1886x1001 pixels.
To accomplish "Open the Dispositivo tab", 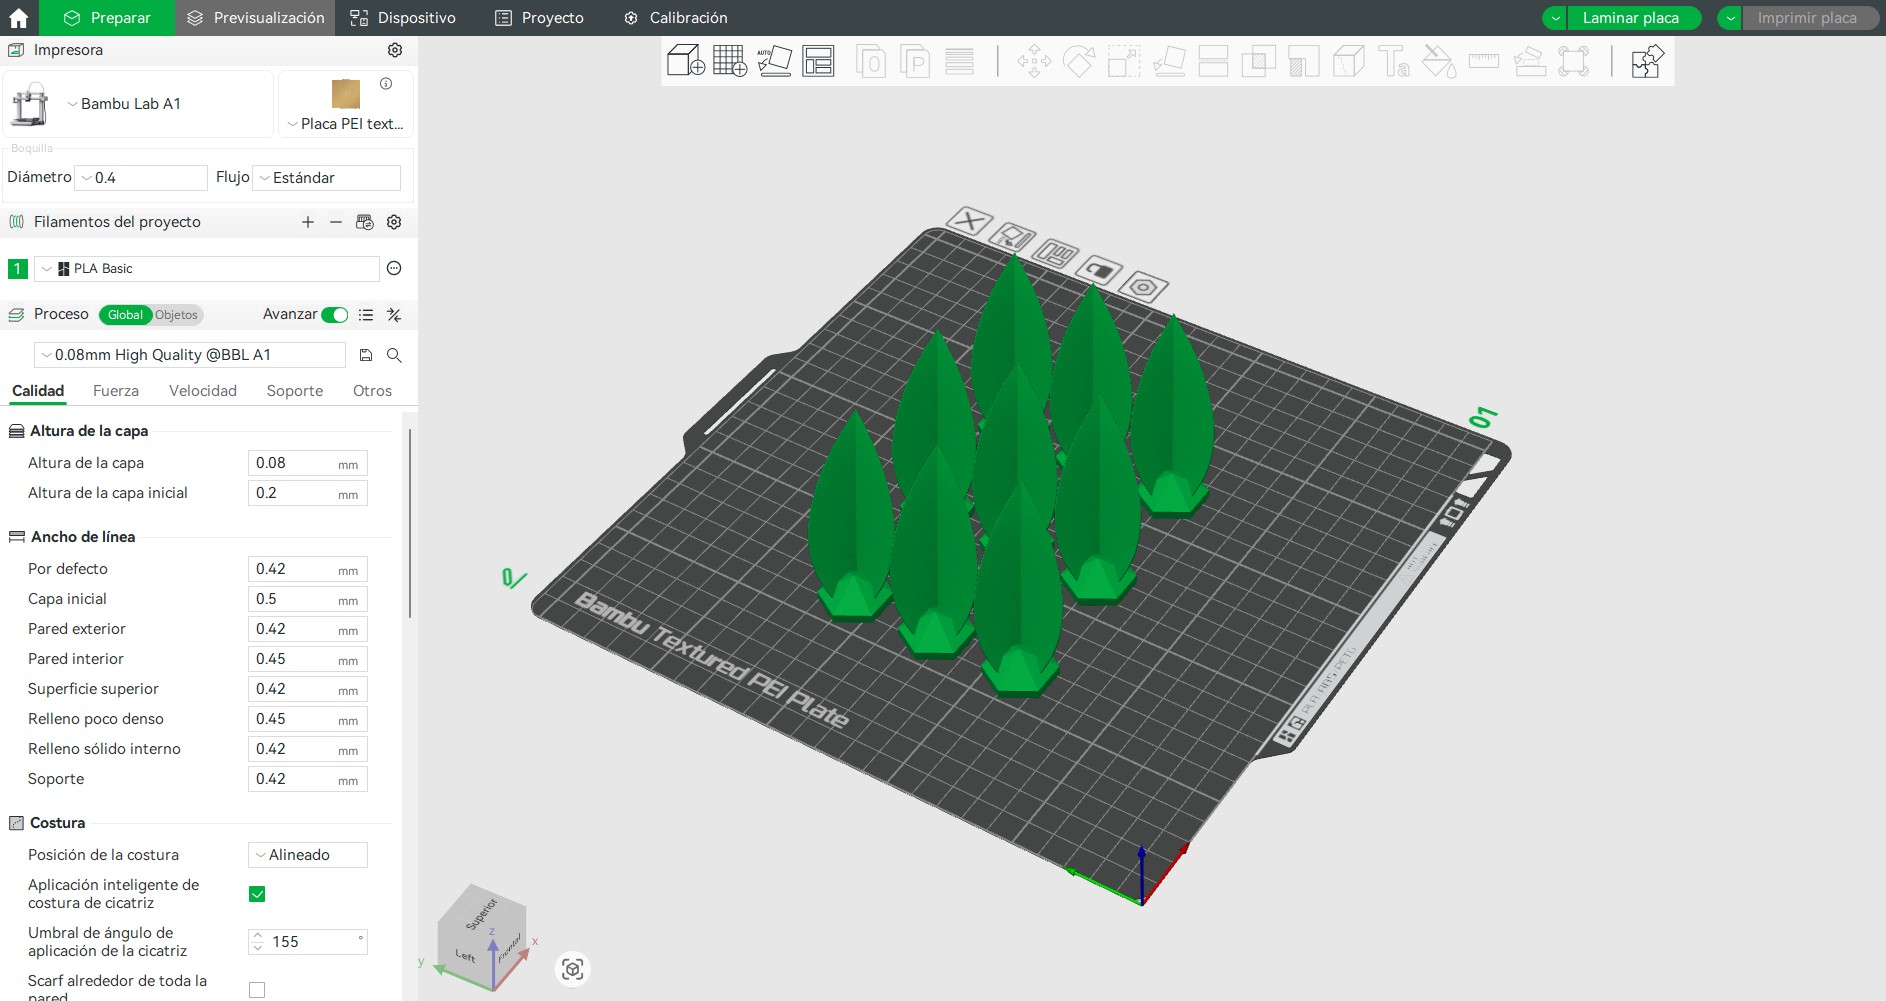I will [x=403, y=18].
